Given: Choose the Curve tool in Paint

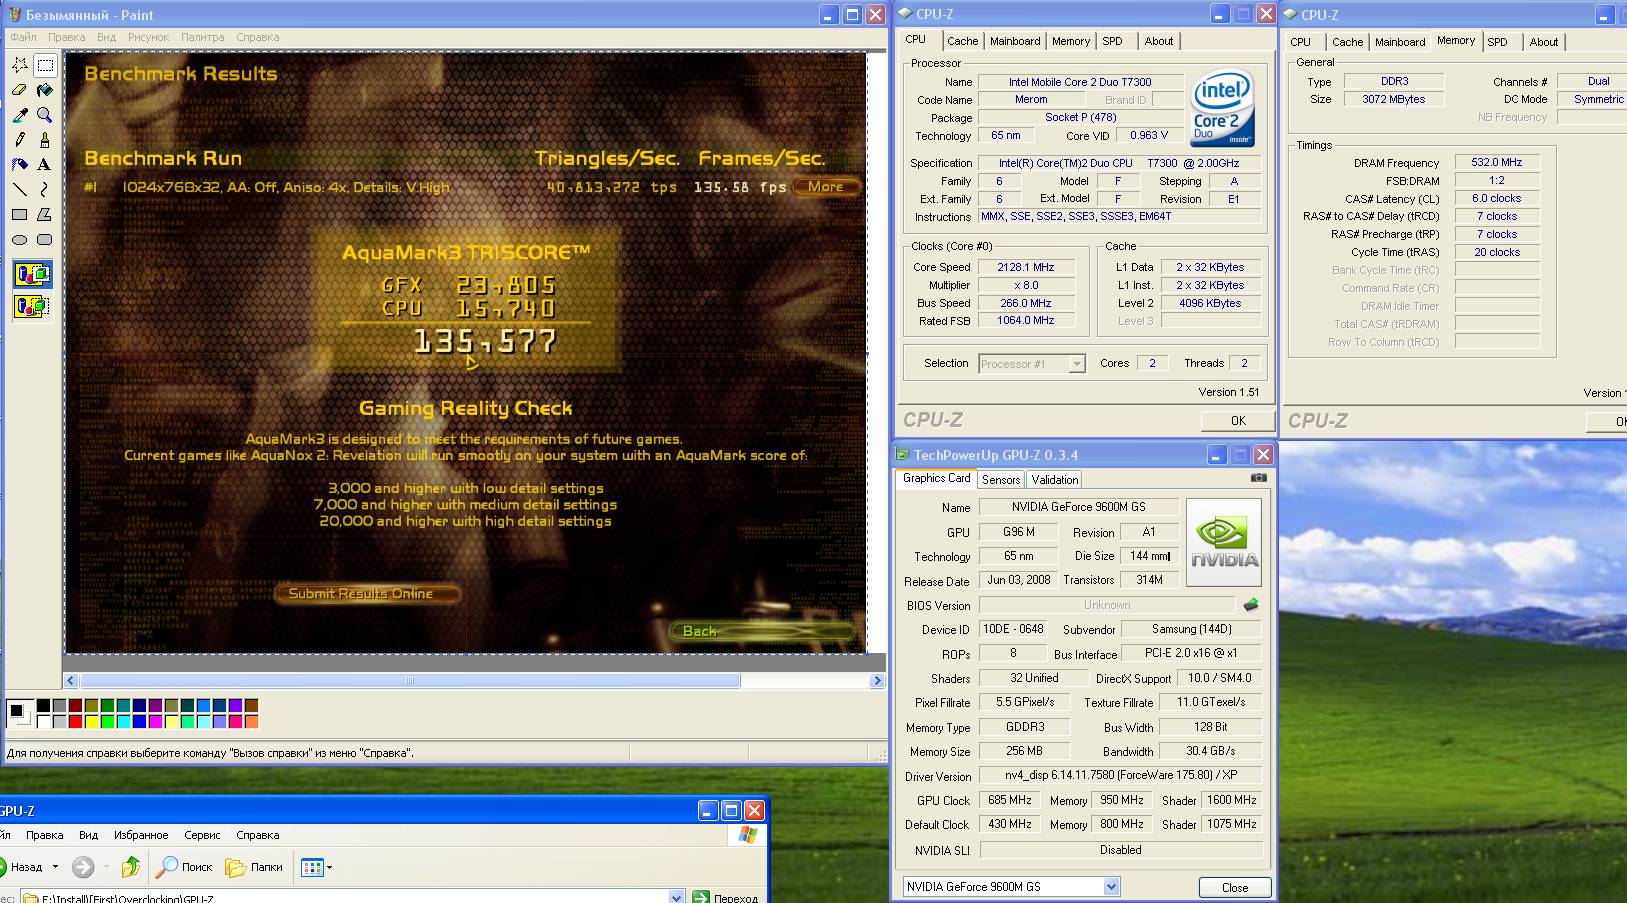Looking at the screenshot, I should pos(45,189).
